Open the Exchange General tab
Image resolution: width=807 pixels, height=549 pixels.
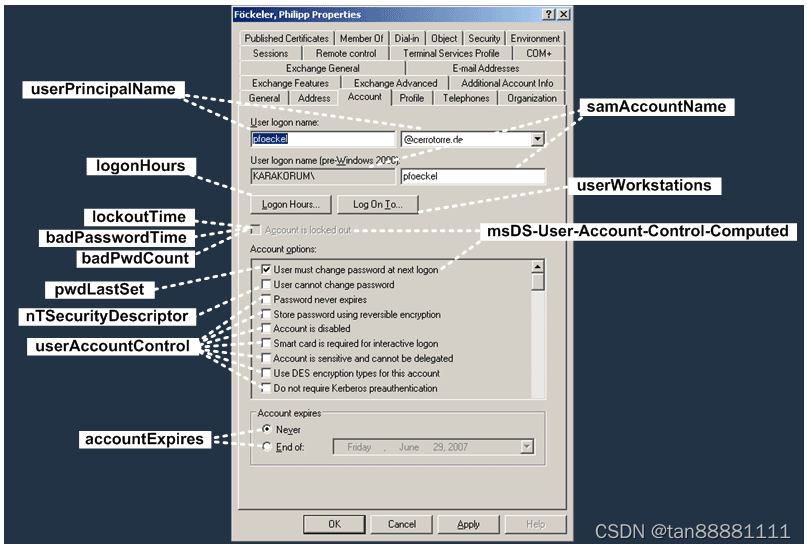click(x=323, y=68)
